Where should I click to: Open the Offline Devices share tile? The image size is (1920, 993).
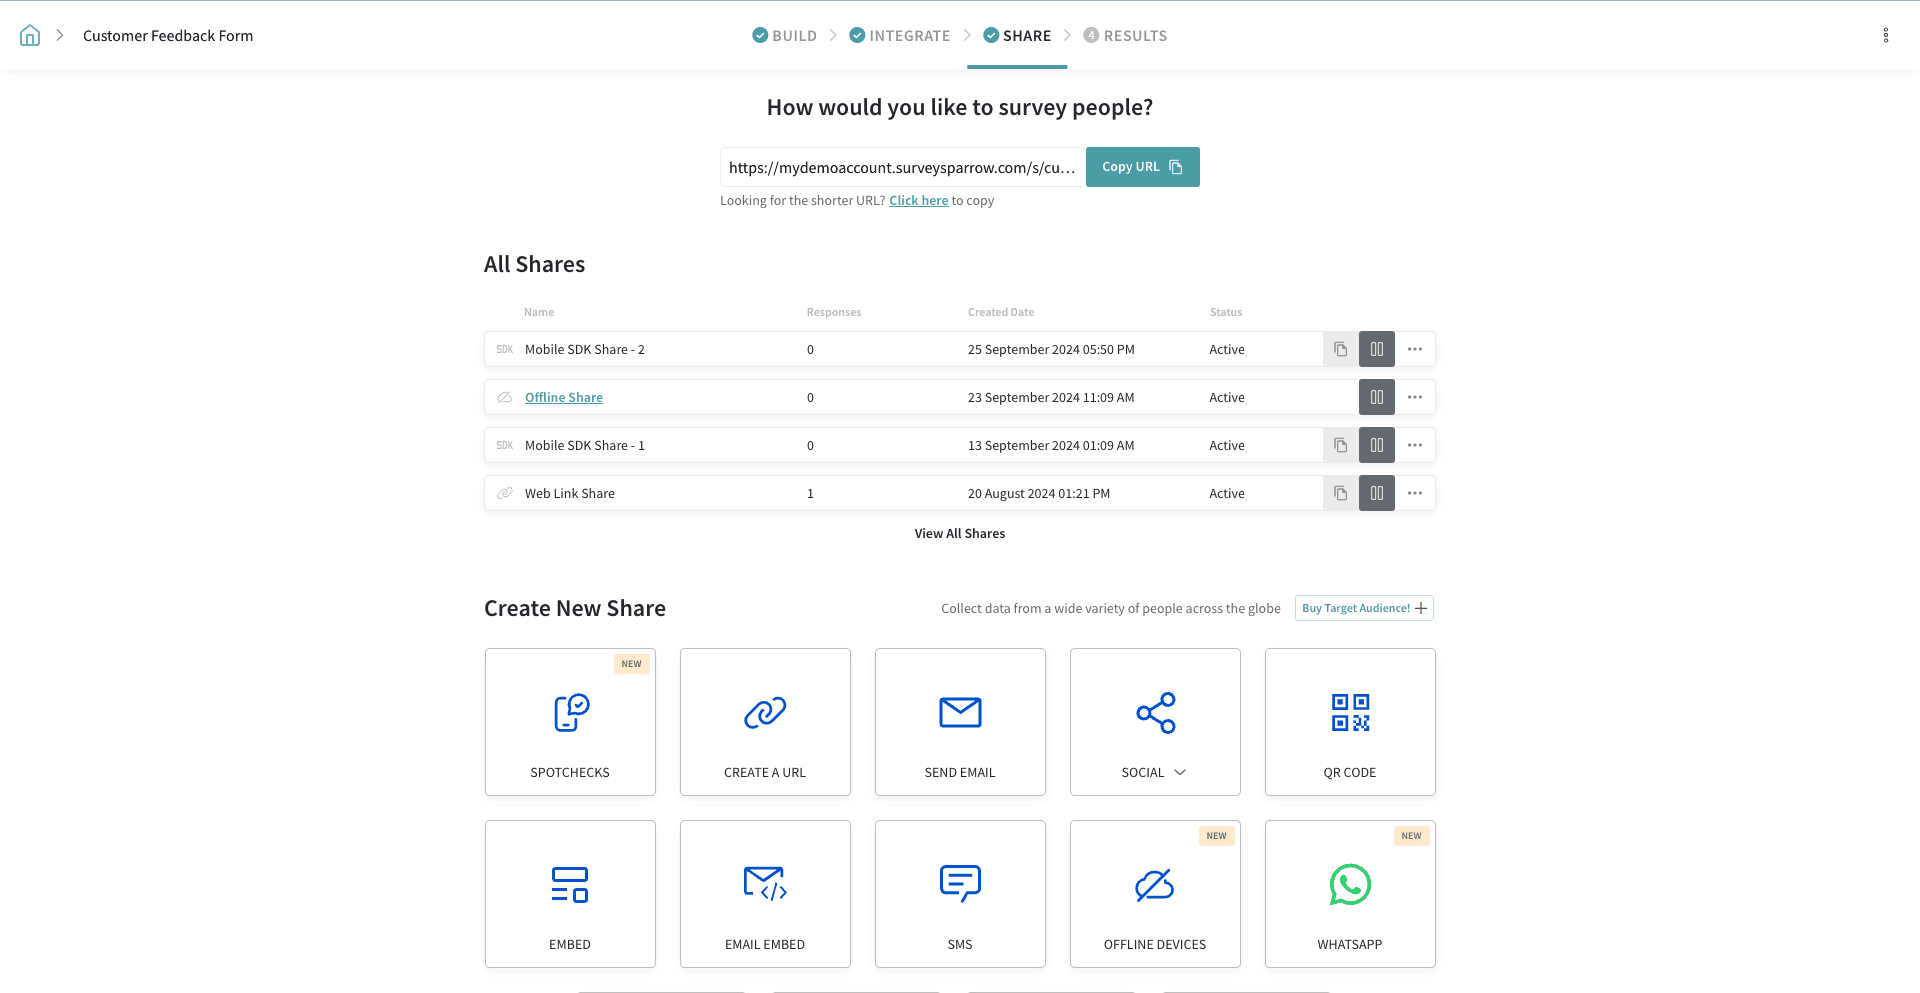pyautogui.click(x=1154, y=894)
